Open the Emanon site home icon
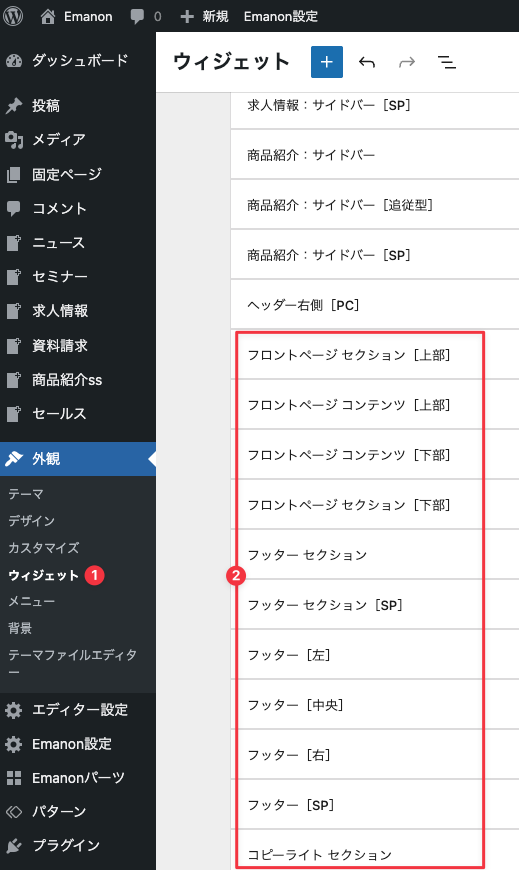The image size is (519, 870). [48, 17]
